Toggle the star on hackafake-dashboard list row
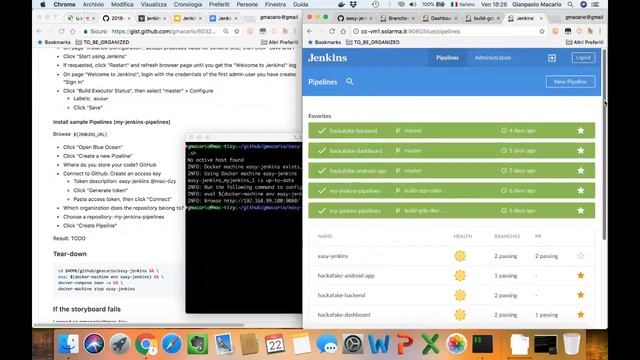This screenshot has width=640, height=360. tap(580, 315)
